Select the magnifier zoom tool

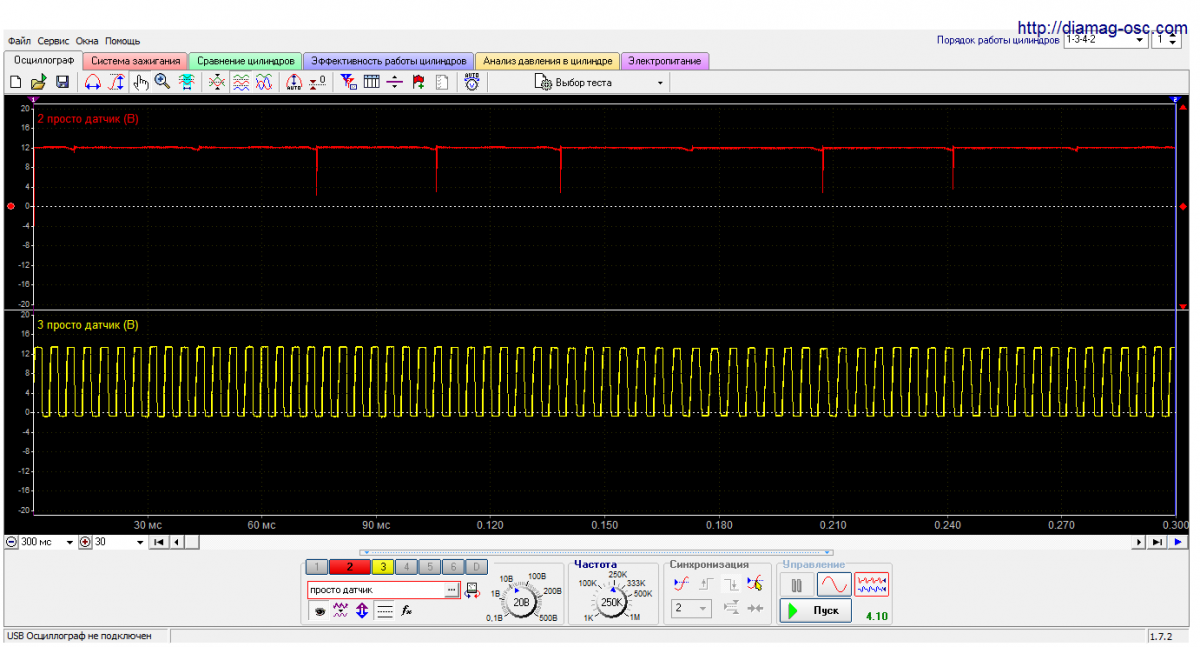pos(162,83)
